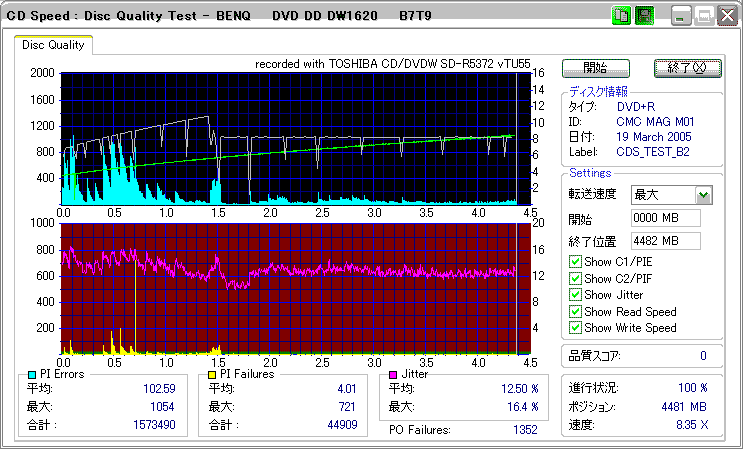
Task: Click the PO Failures value 1352
Action: 526,430
